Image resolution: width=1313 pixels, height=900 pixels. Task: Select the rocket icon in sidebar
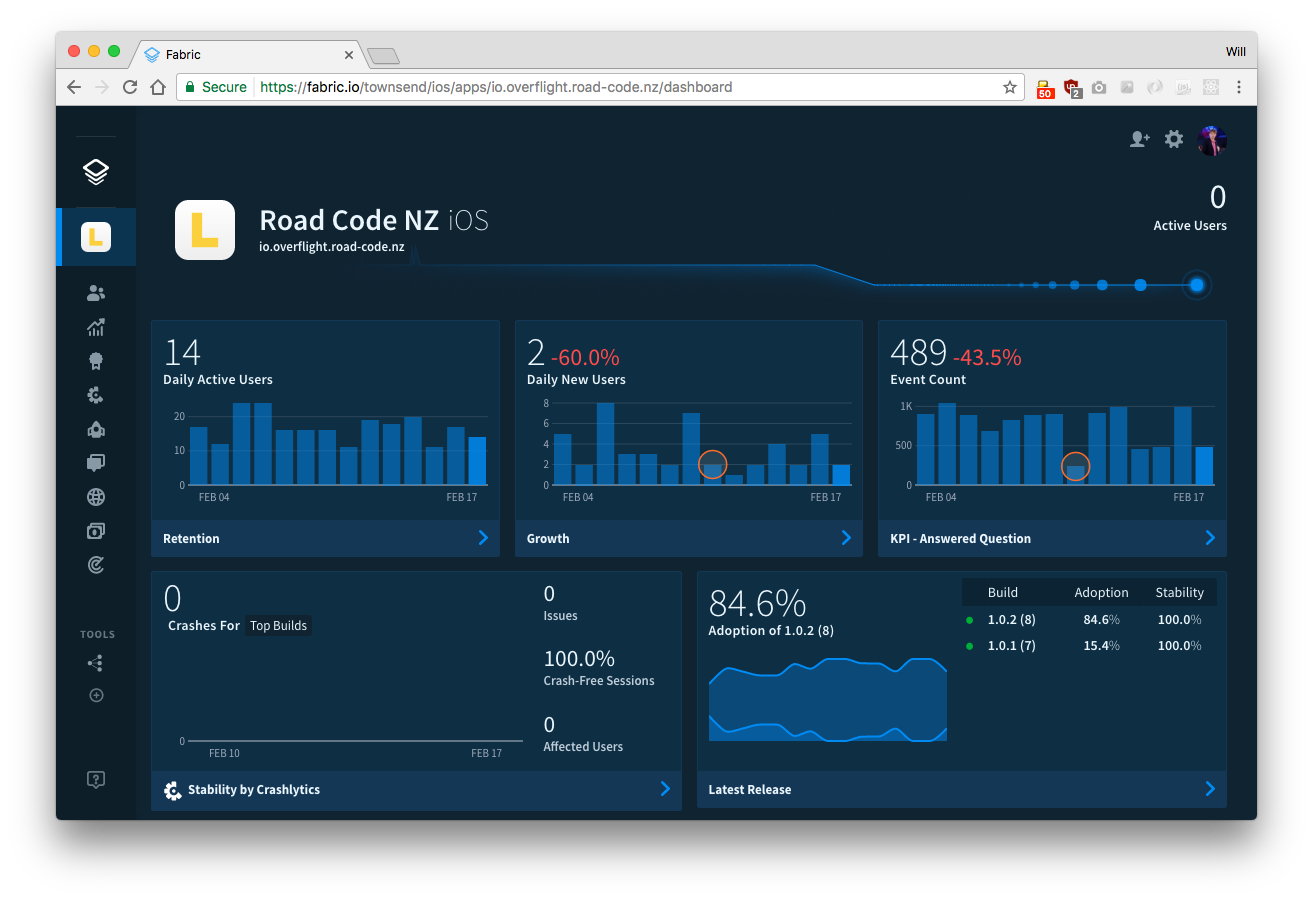click(x=96, y=429)
